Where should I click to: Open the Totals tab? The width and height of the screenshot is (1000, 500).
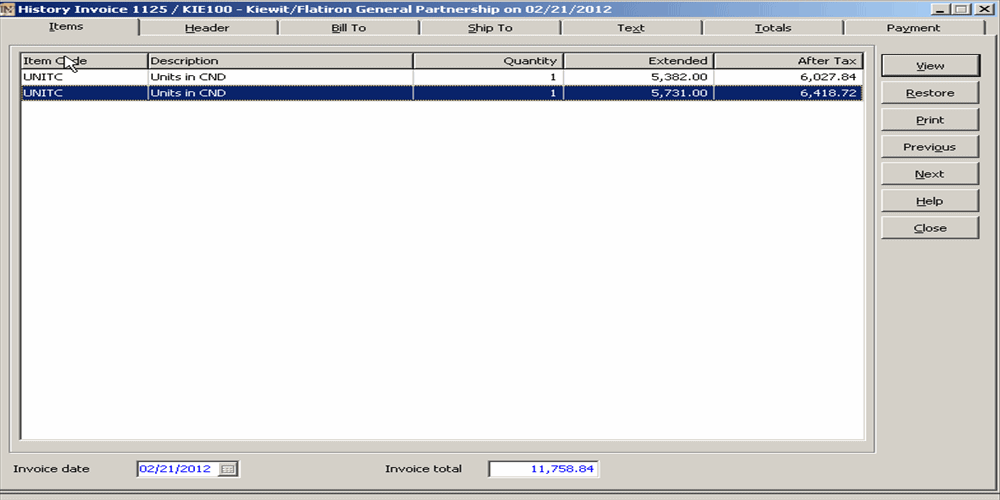773,28
